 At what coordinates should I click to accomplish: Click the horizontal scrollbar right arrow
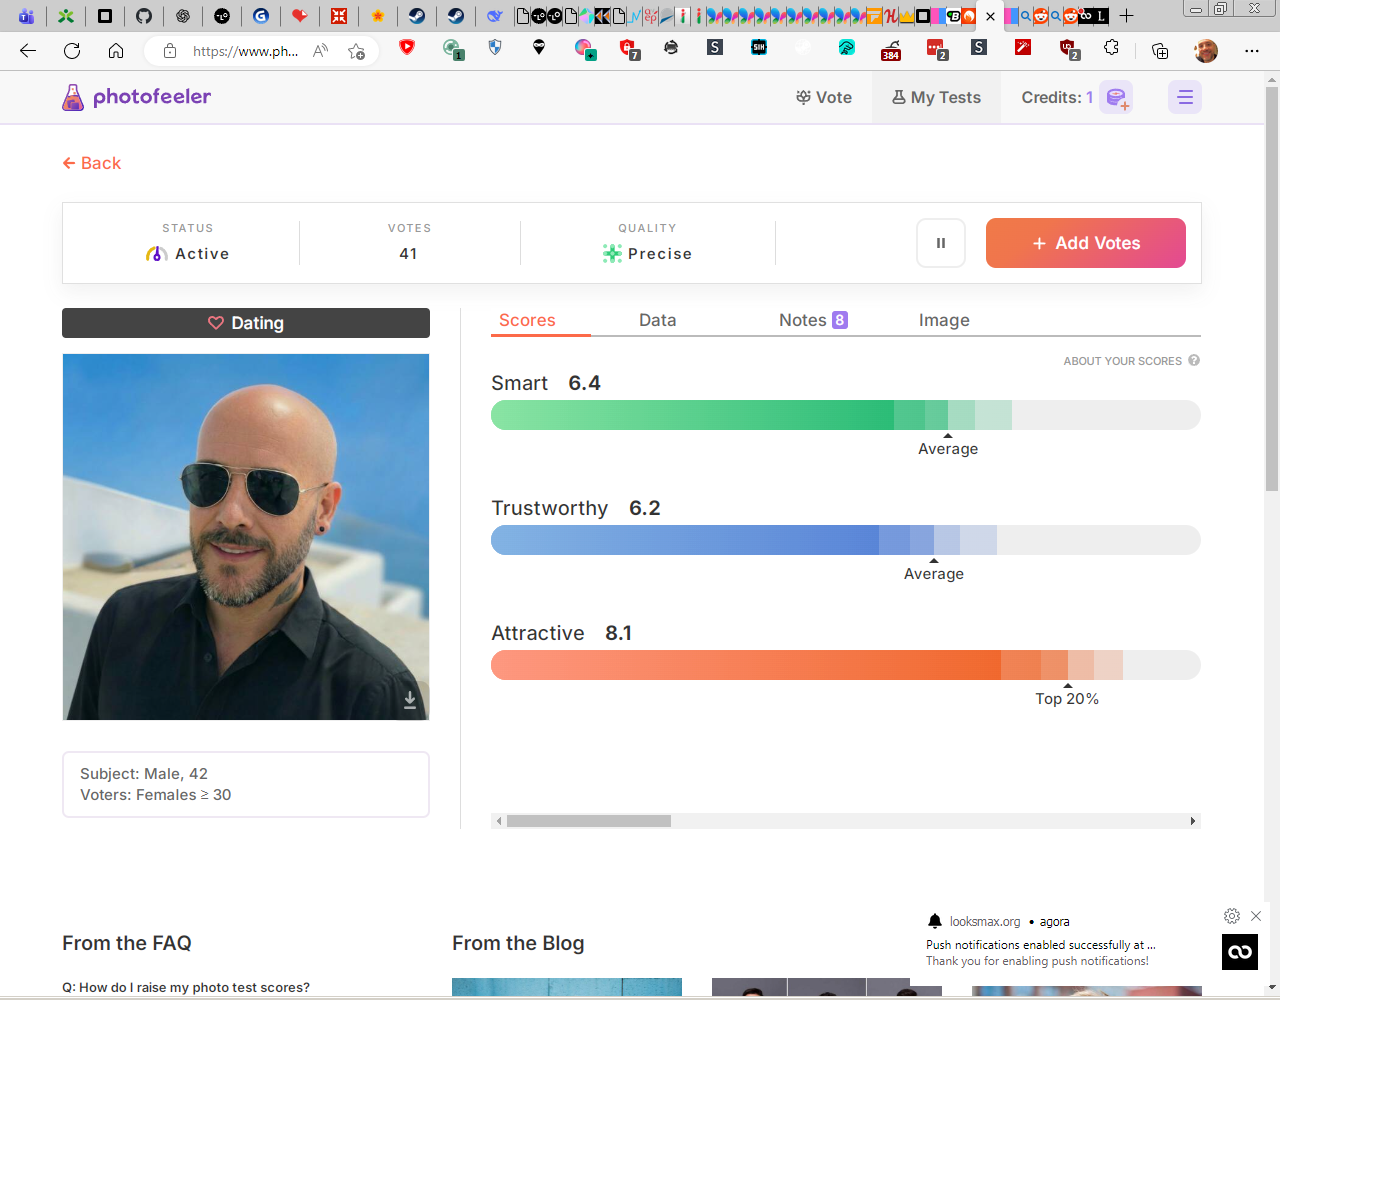[x=1192, y=821]
